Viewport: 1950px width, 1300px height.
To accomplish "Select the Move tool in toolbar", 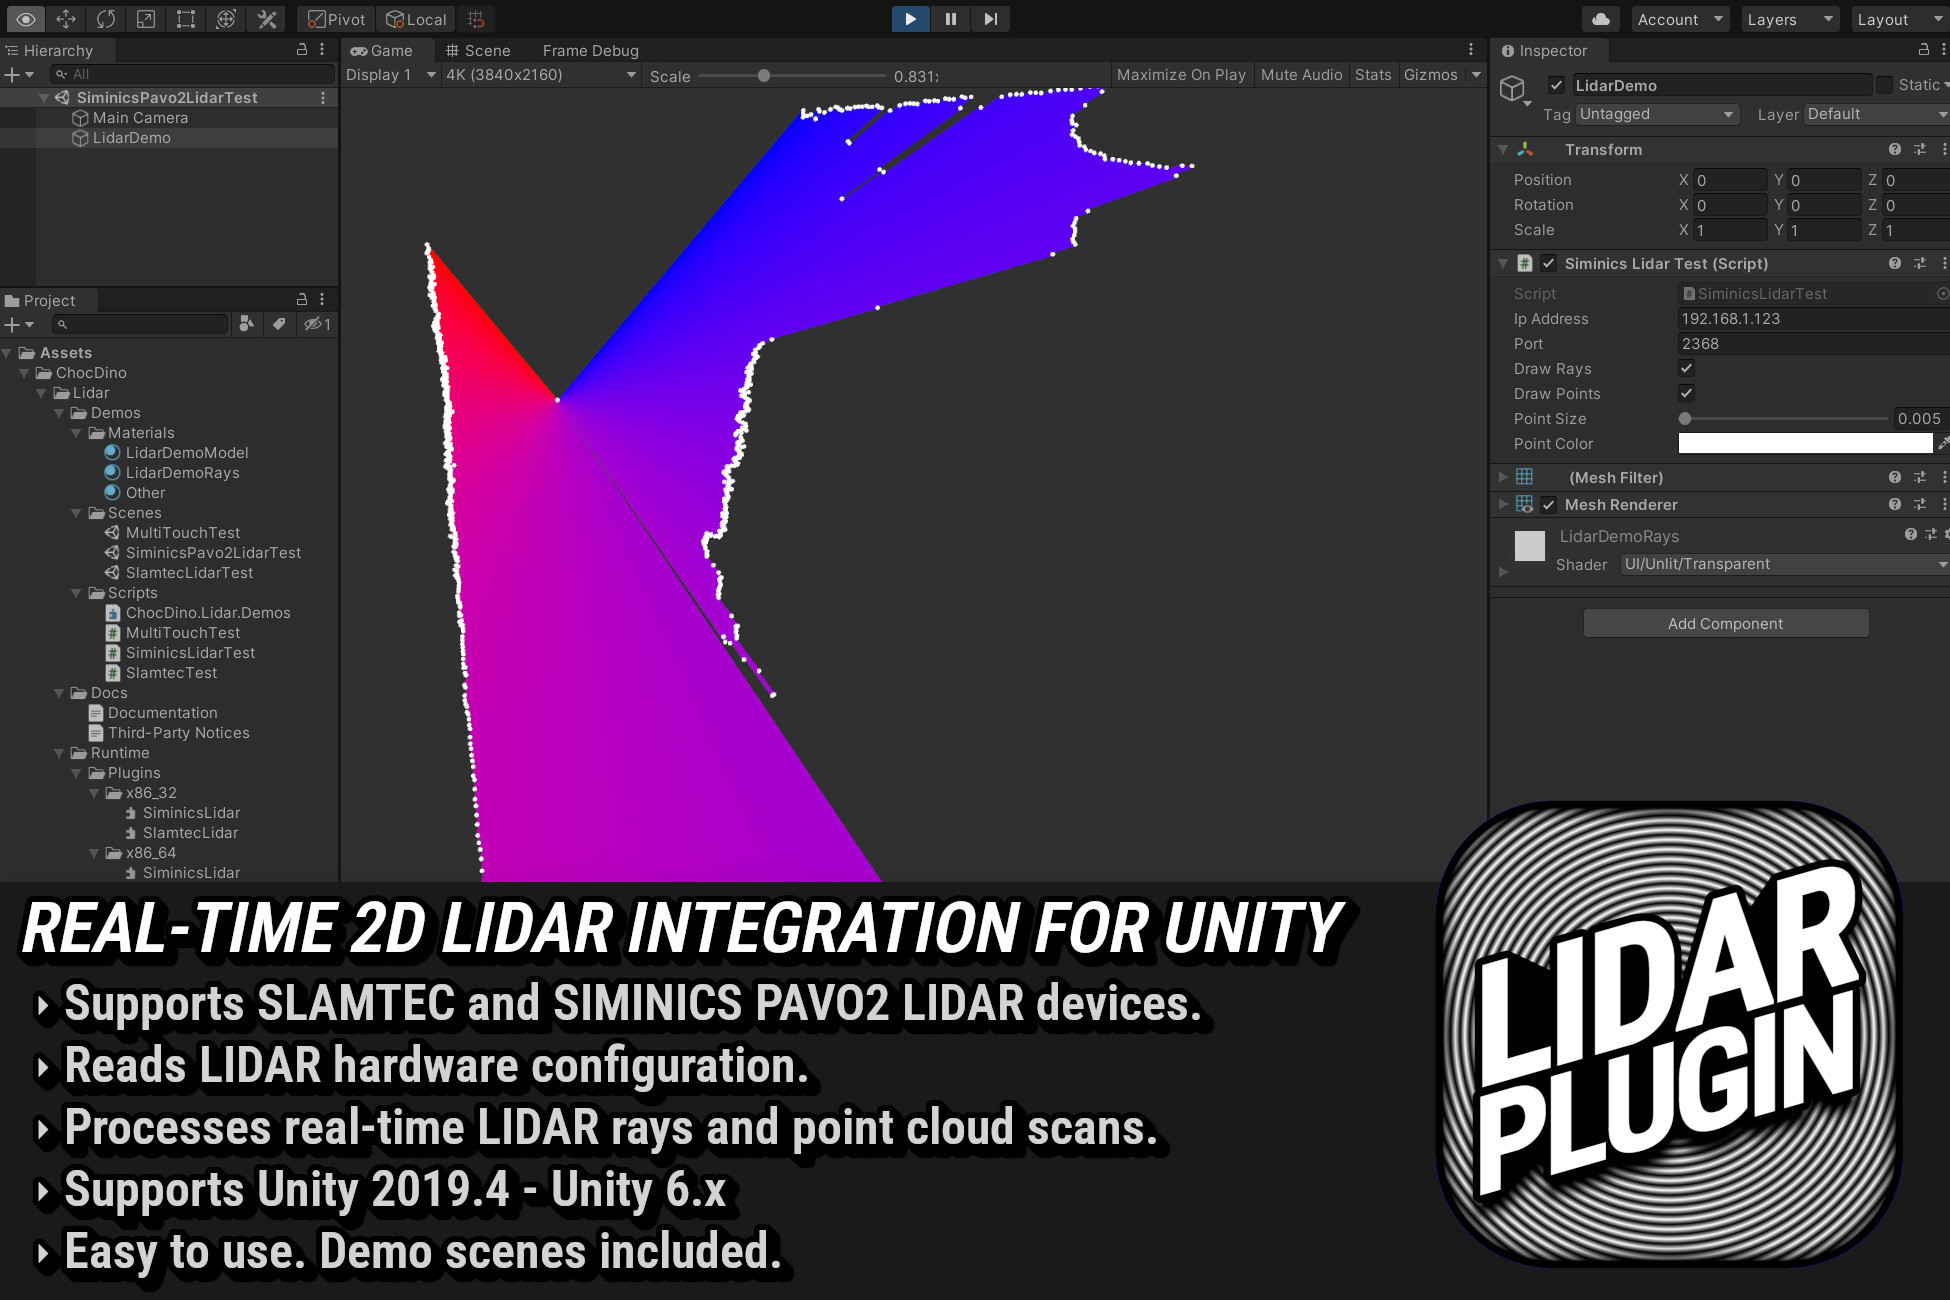I will (x=66, y=19).
